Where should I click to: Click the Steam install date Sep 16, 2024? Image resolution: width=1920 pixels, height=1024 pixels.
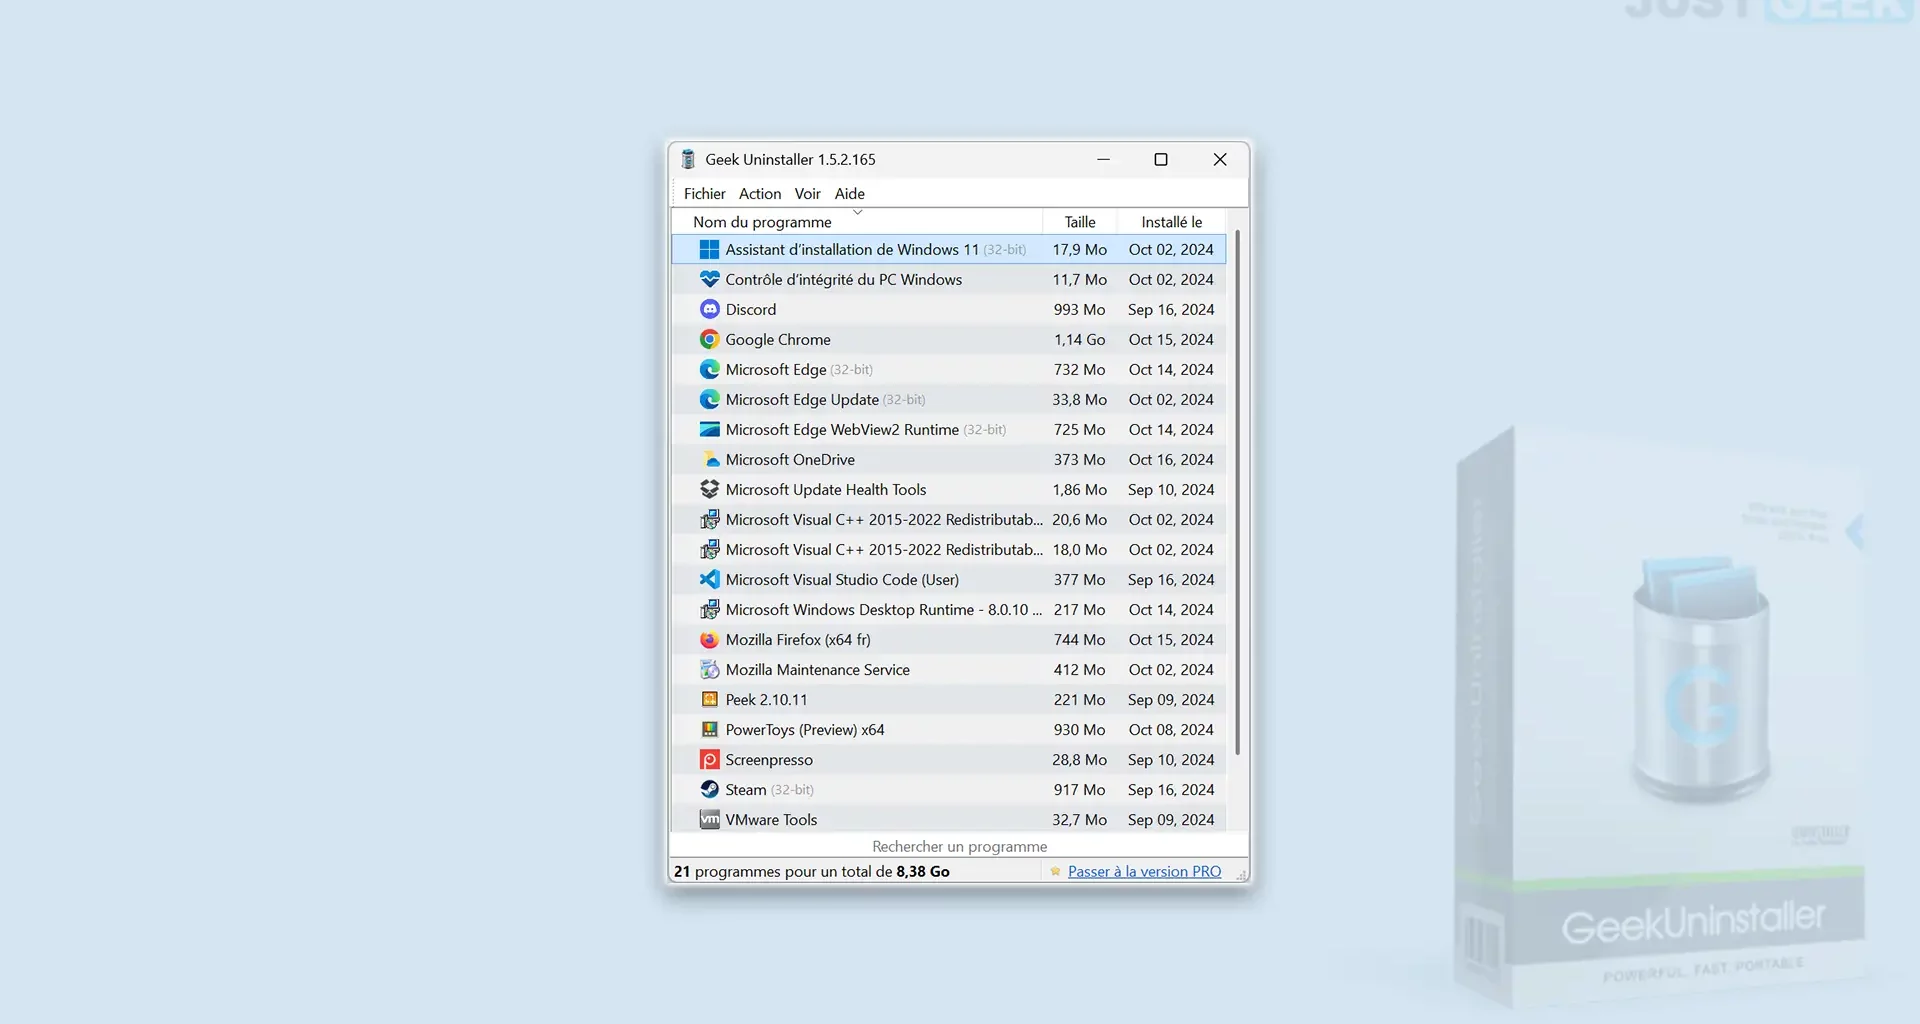pos(1171,790)
